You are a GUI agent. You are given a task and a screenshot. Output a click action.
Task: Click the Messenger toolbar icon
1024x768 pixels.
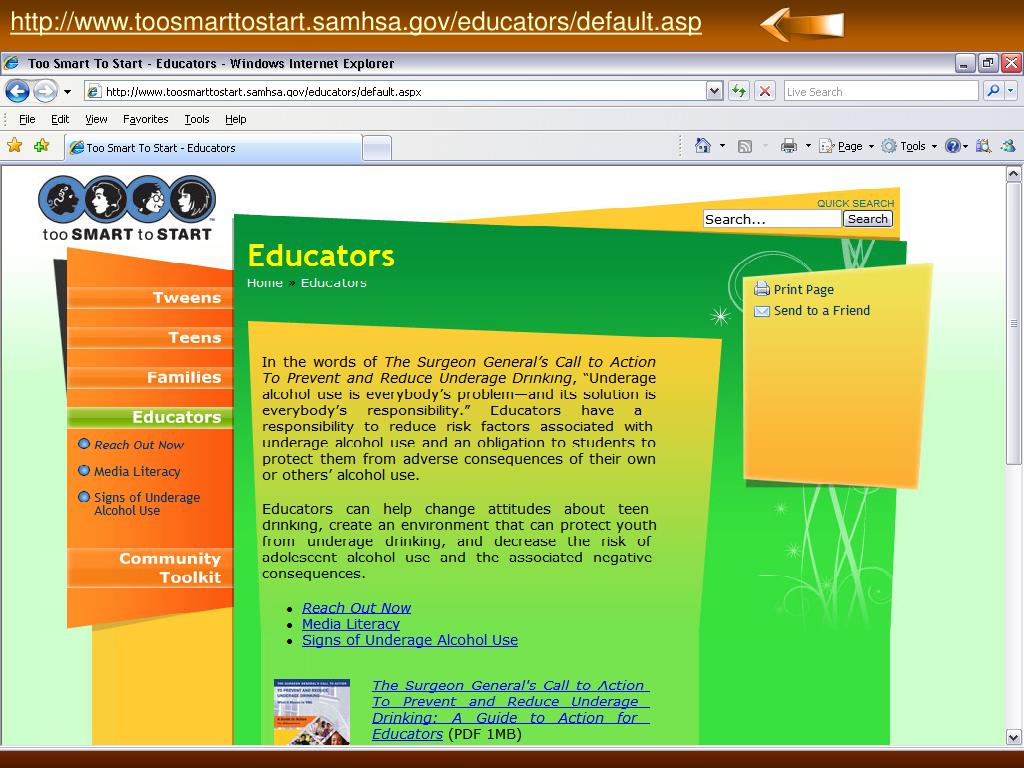click(1008, 146)
